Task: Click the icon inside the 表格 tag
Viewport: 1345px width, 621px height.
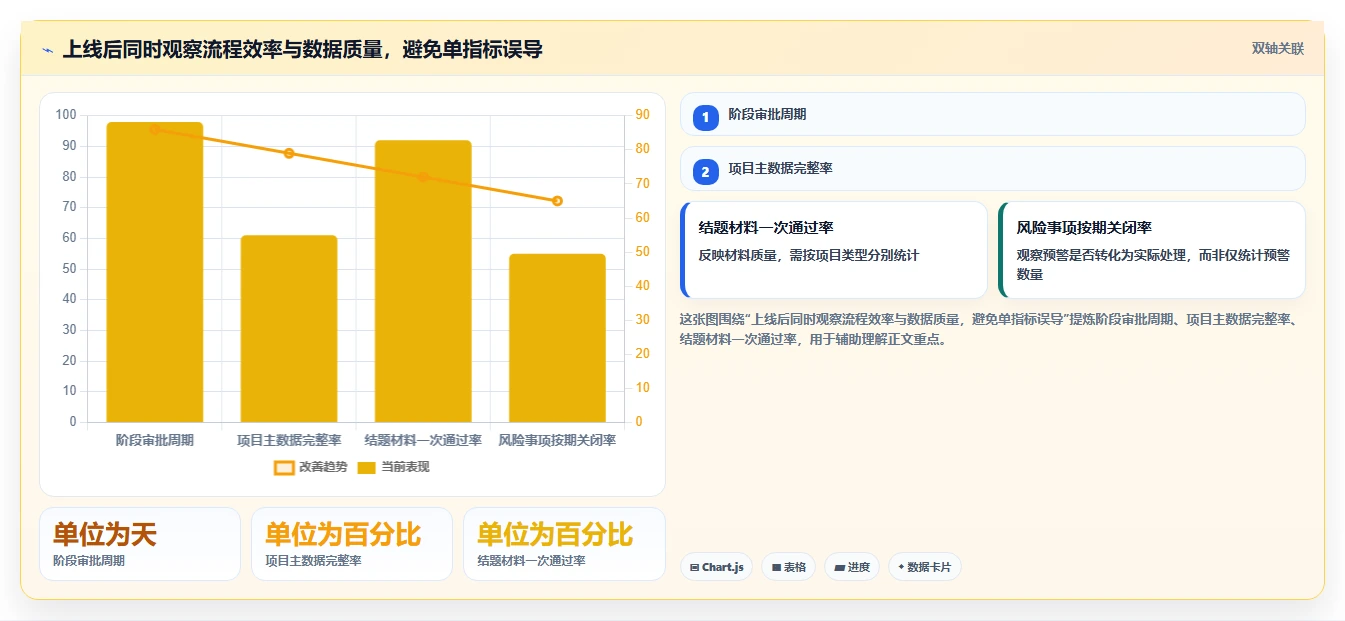Action: pyautogui.click(x=775, y=568)
